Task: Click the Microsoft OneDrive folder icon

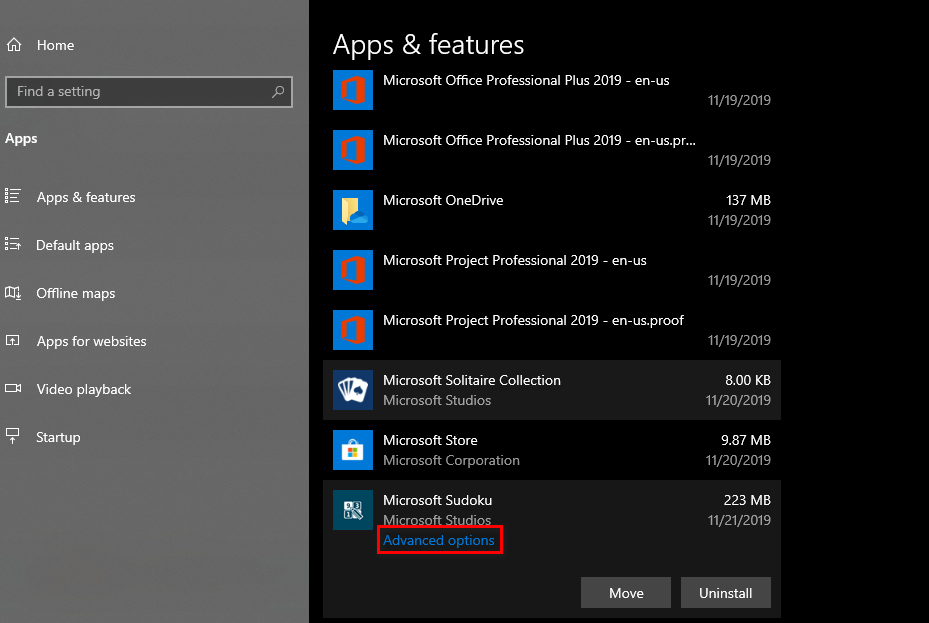Action: pyautogui.click(x=352, y=210)
